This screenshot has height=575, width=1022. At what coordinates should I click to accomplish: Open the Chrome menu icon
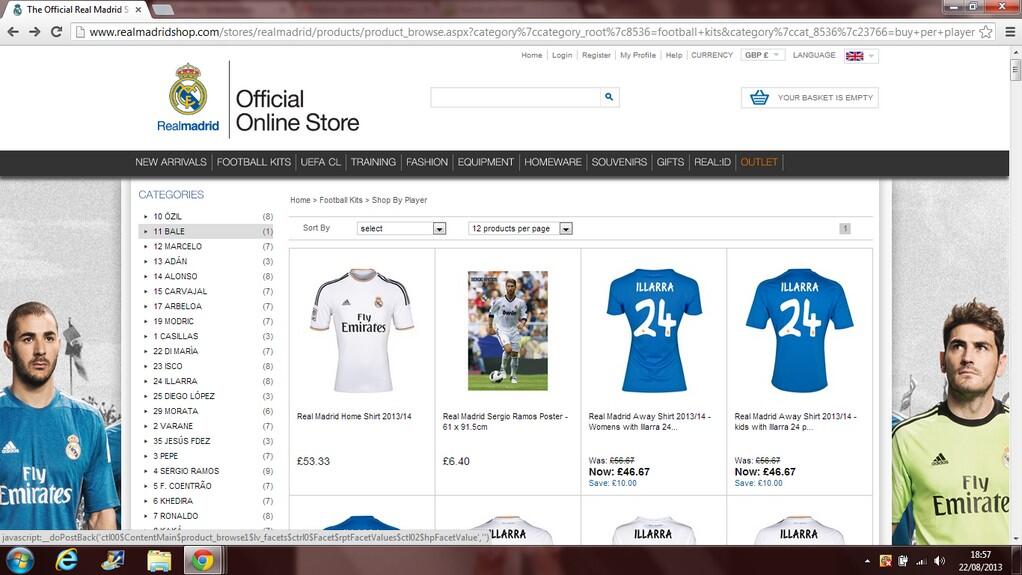coord(1010,32)
